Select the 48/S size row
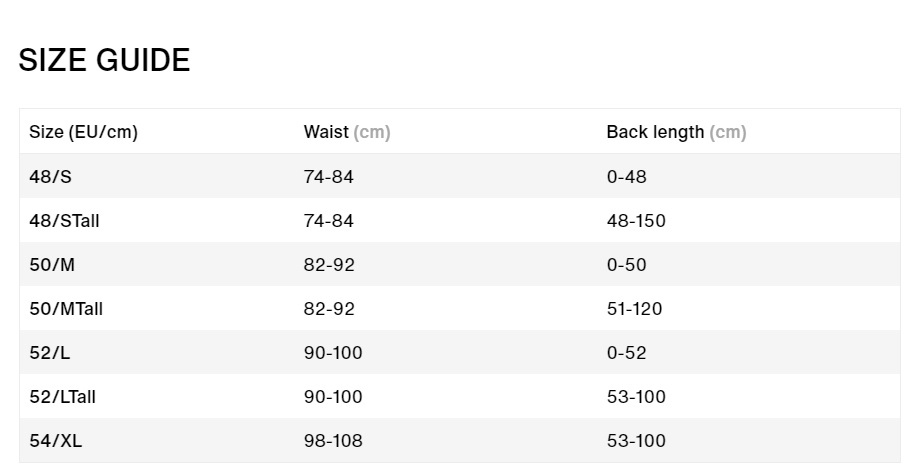This screenshot has height=470, width=917. point(460,176)
